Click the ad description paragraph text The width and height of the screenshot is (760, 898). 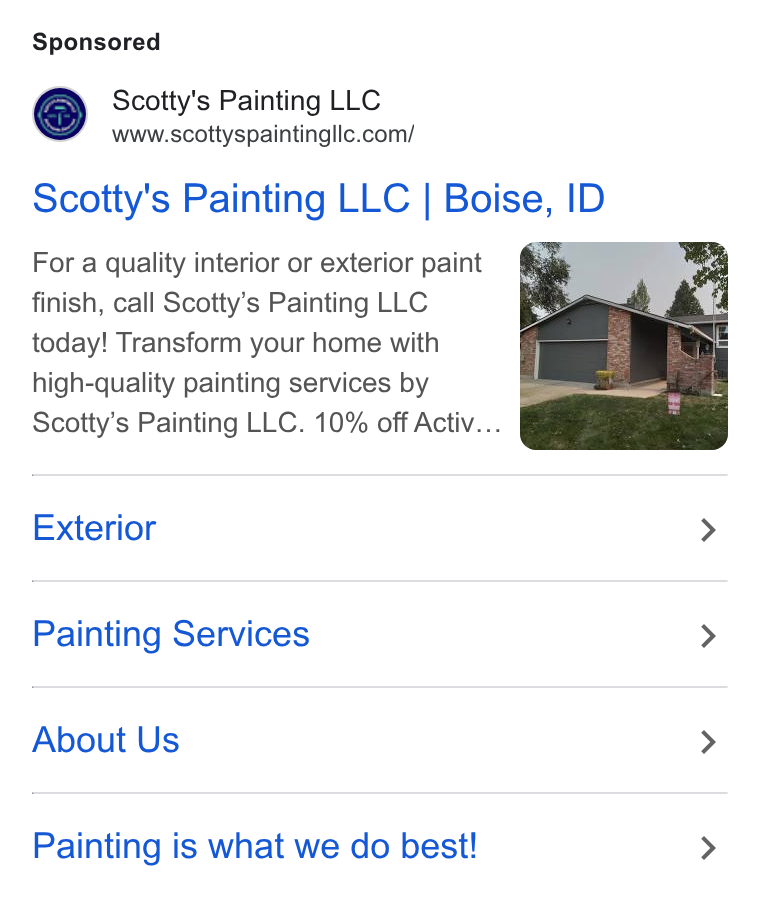tap(267, 343)
